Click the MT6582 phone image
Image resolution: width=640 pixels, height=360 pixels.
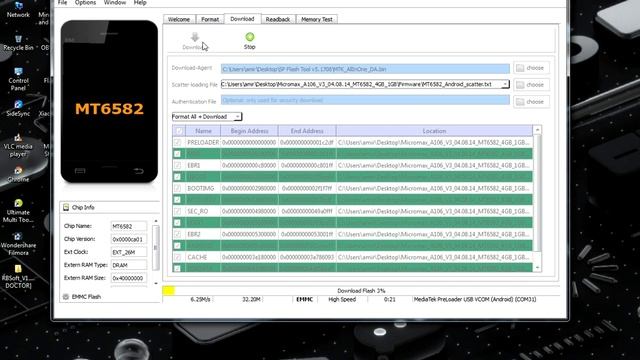pos(109,102)
